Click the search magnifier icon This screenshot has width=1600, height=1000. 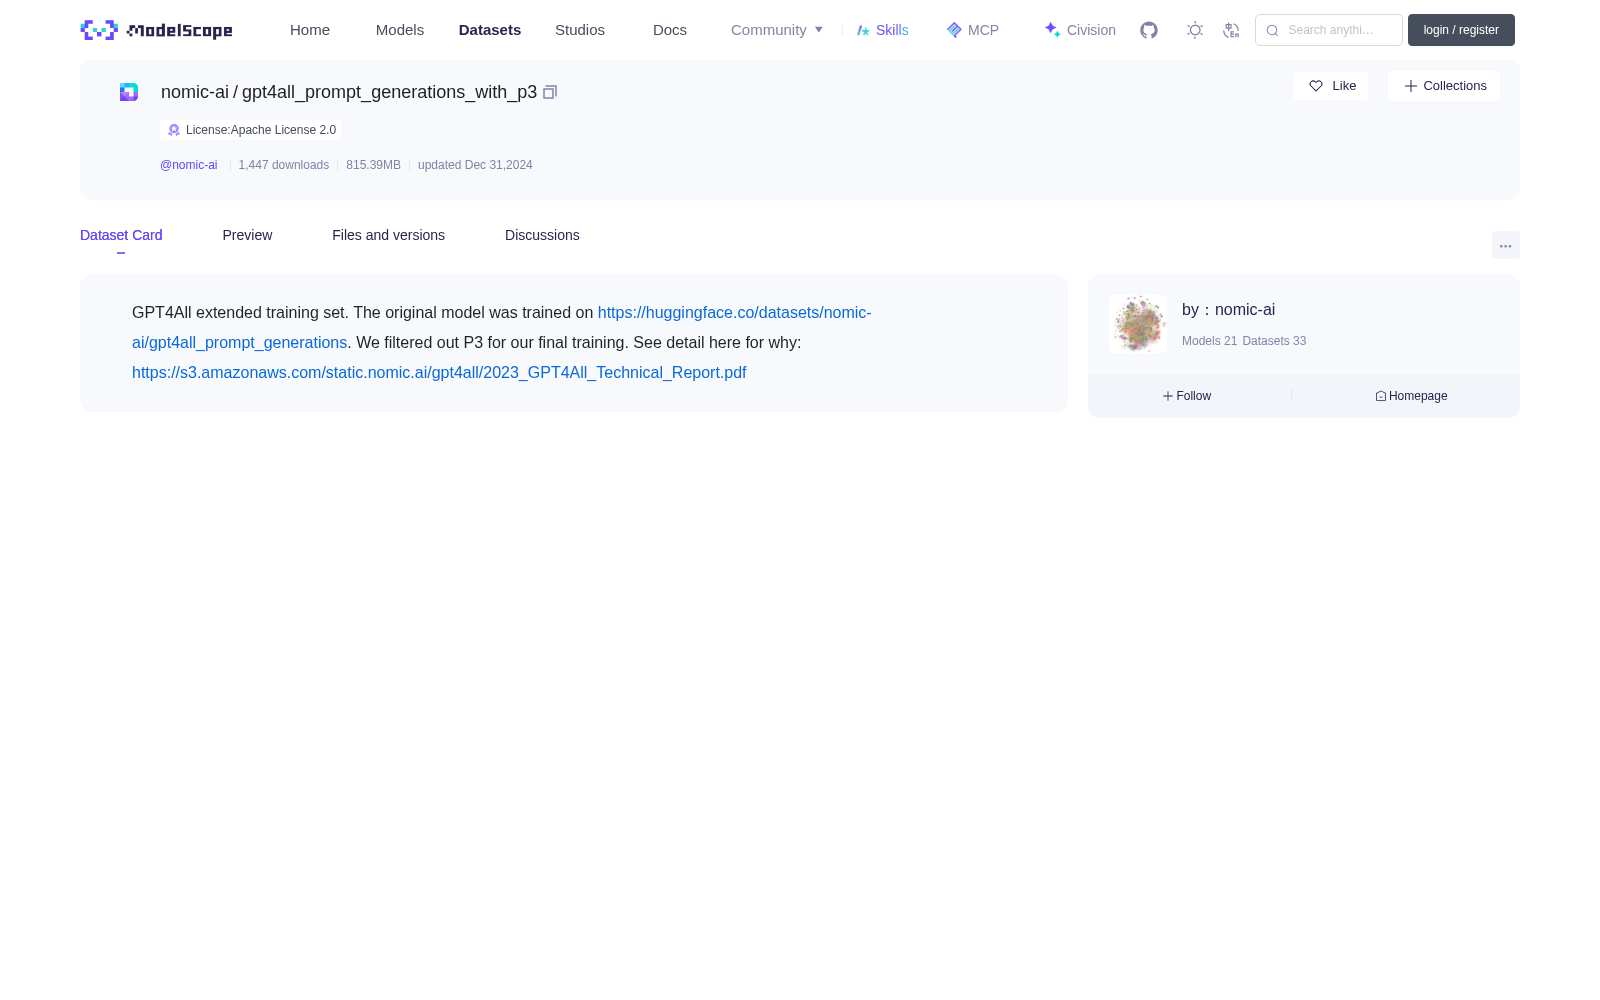pyautogui.click(x=1272, y=30)
